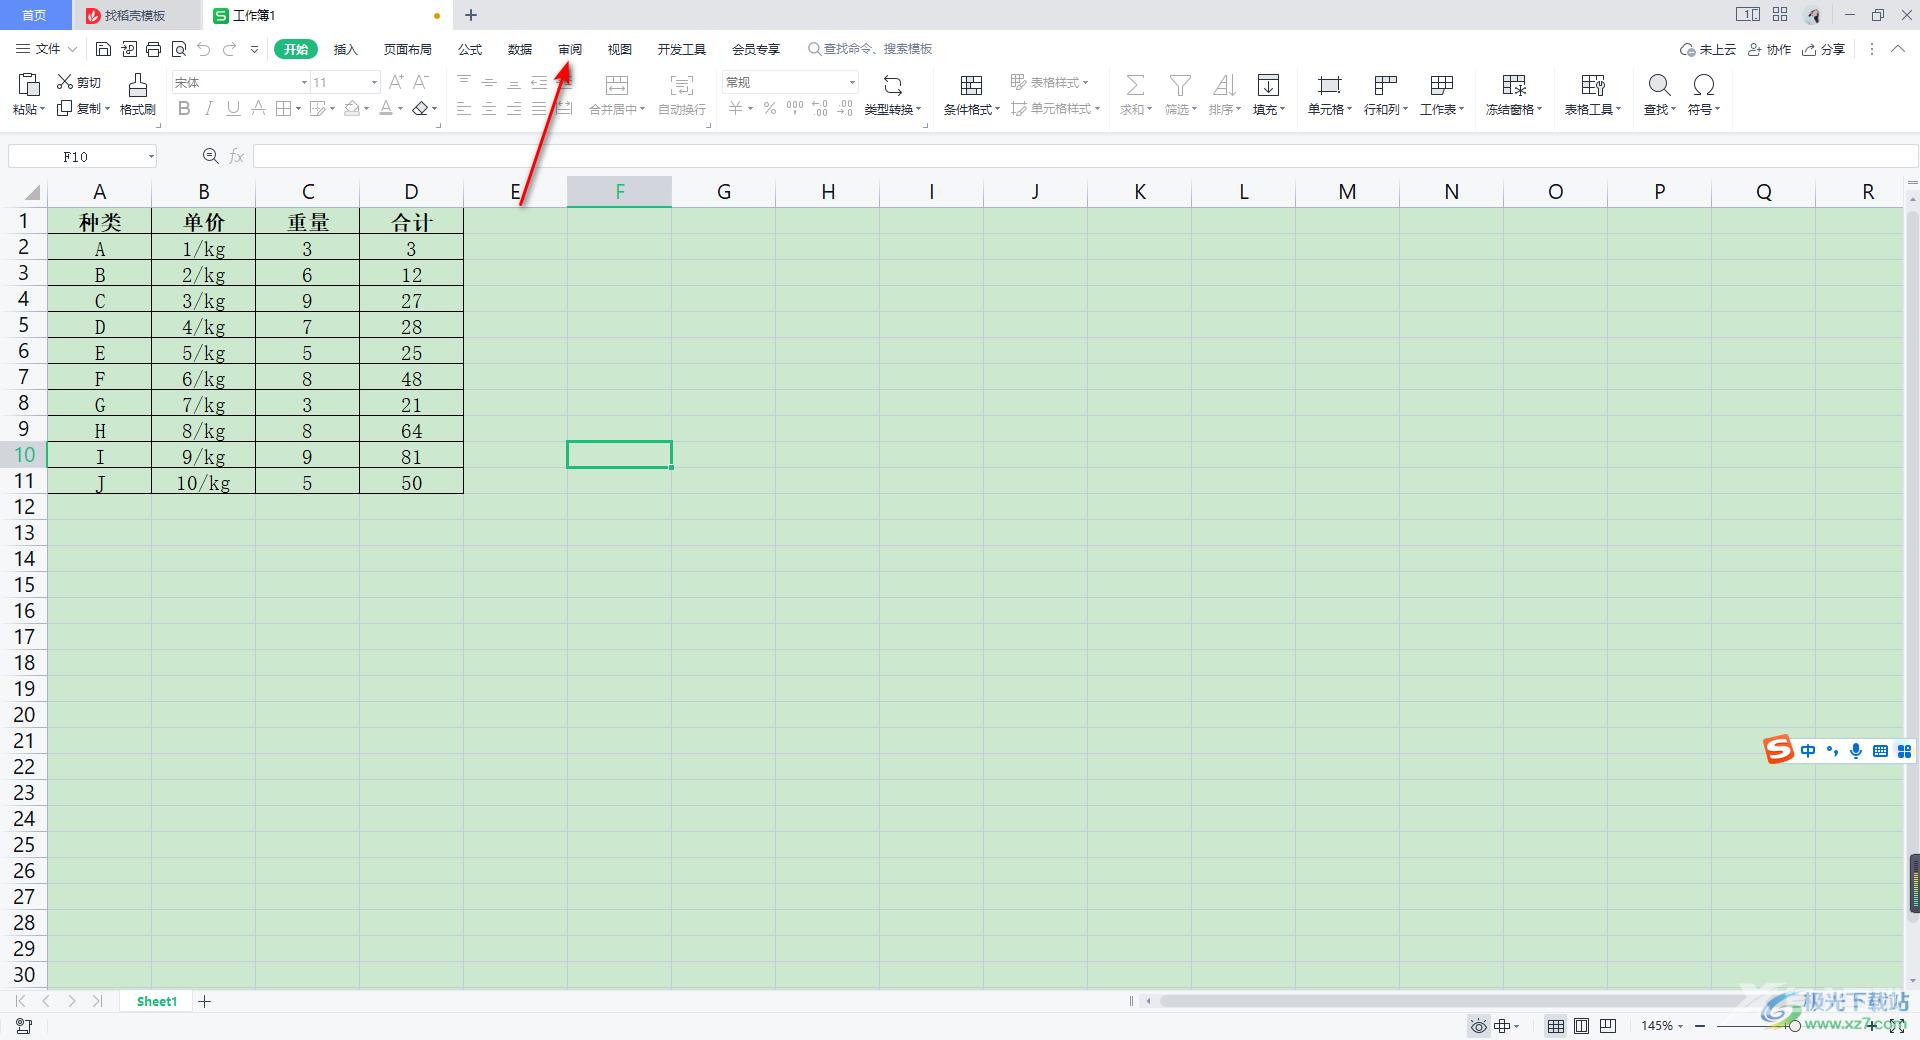Expand the File (文件) menu arrow

click(x=72, y=49)
